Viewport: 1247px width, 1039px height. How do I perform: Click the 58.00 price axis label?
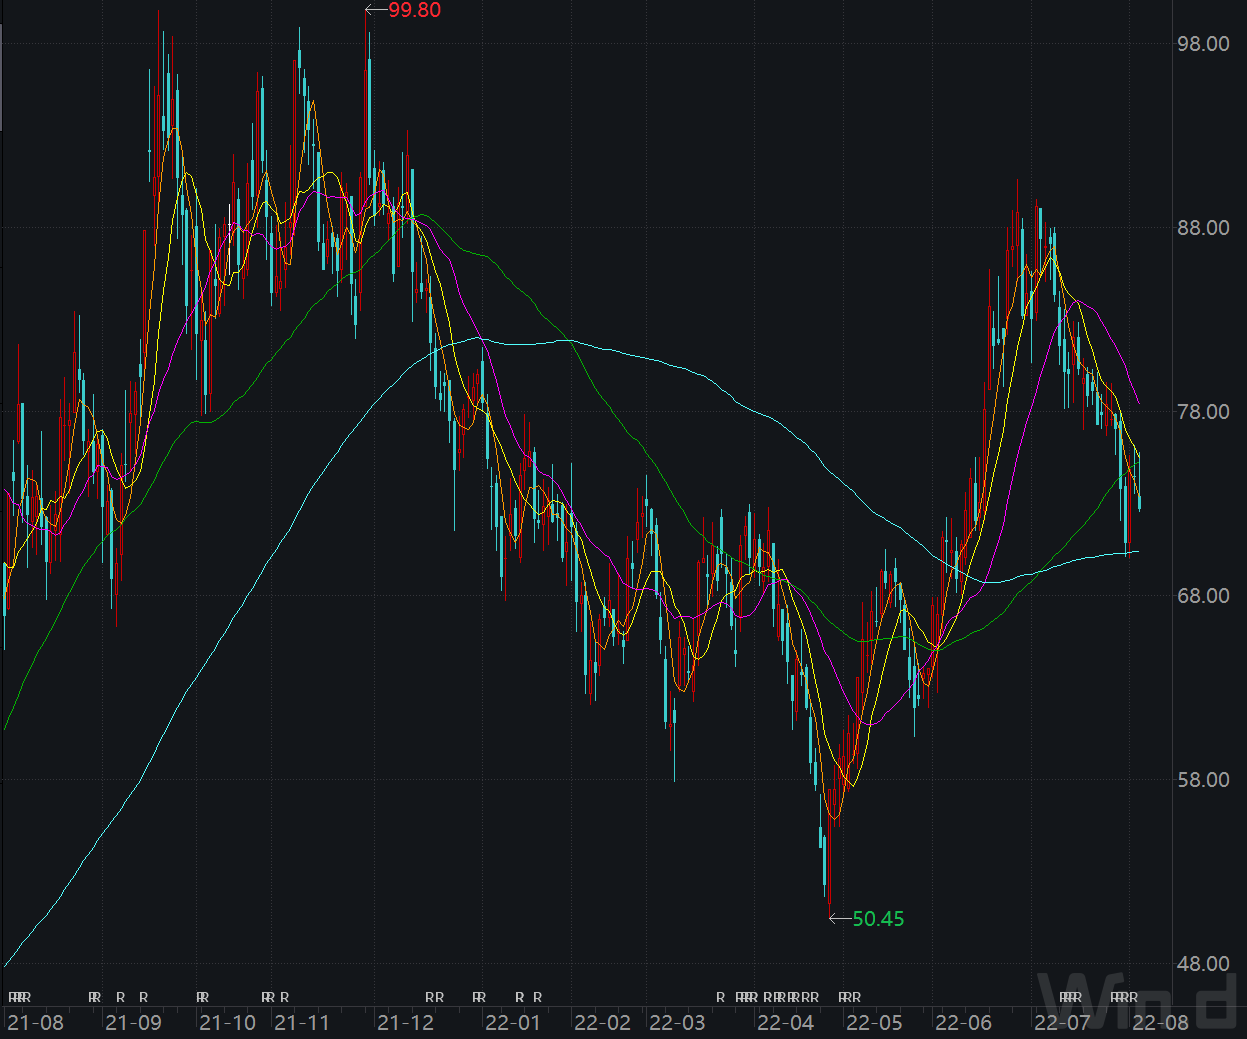click(x=1203, y=780)
